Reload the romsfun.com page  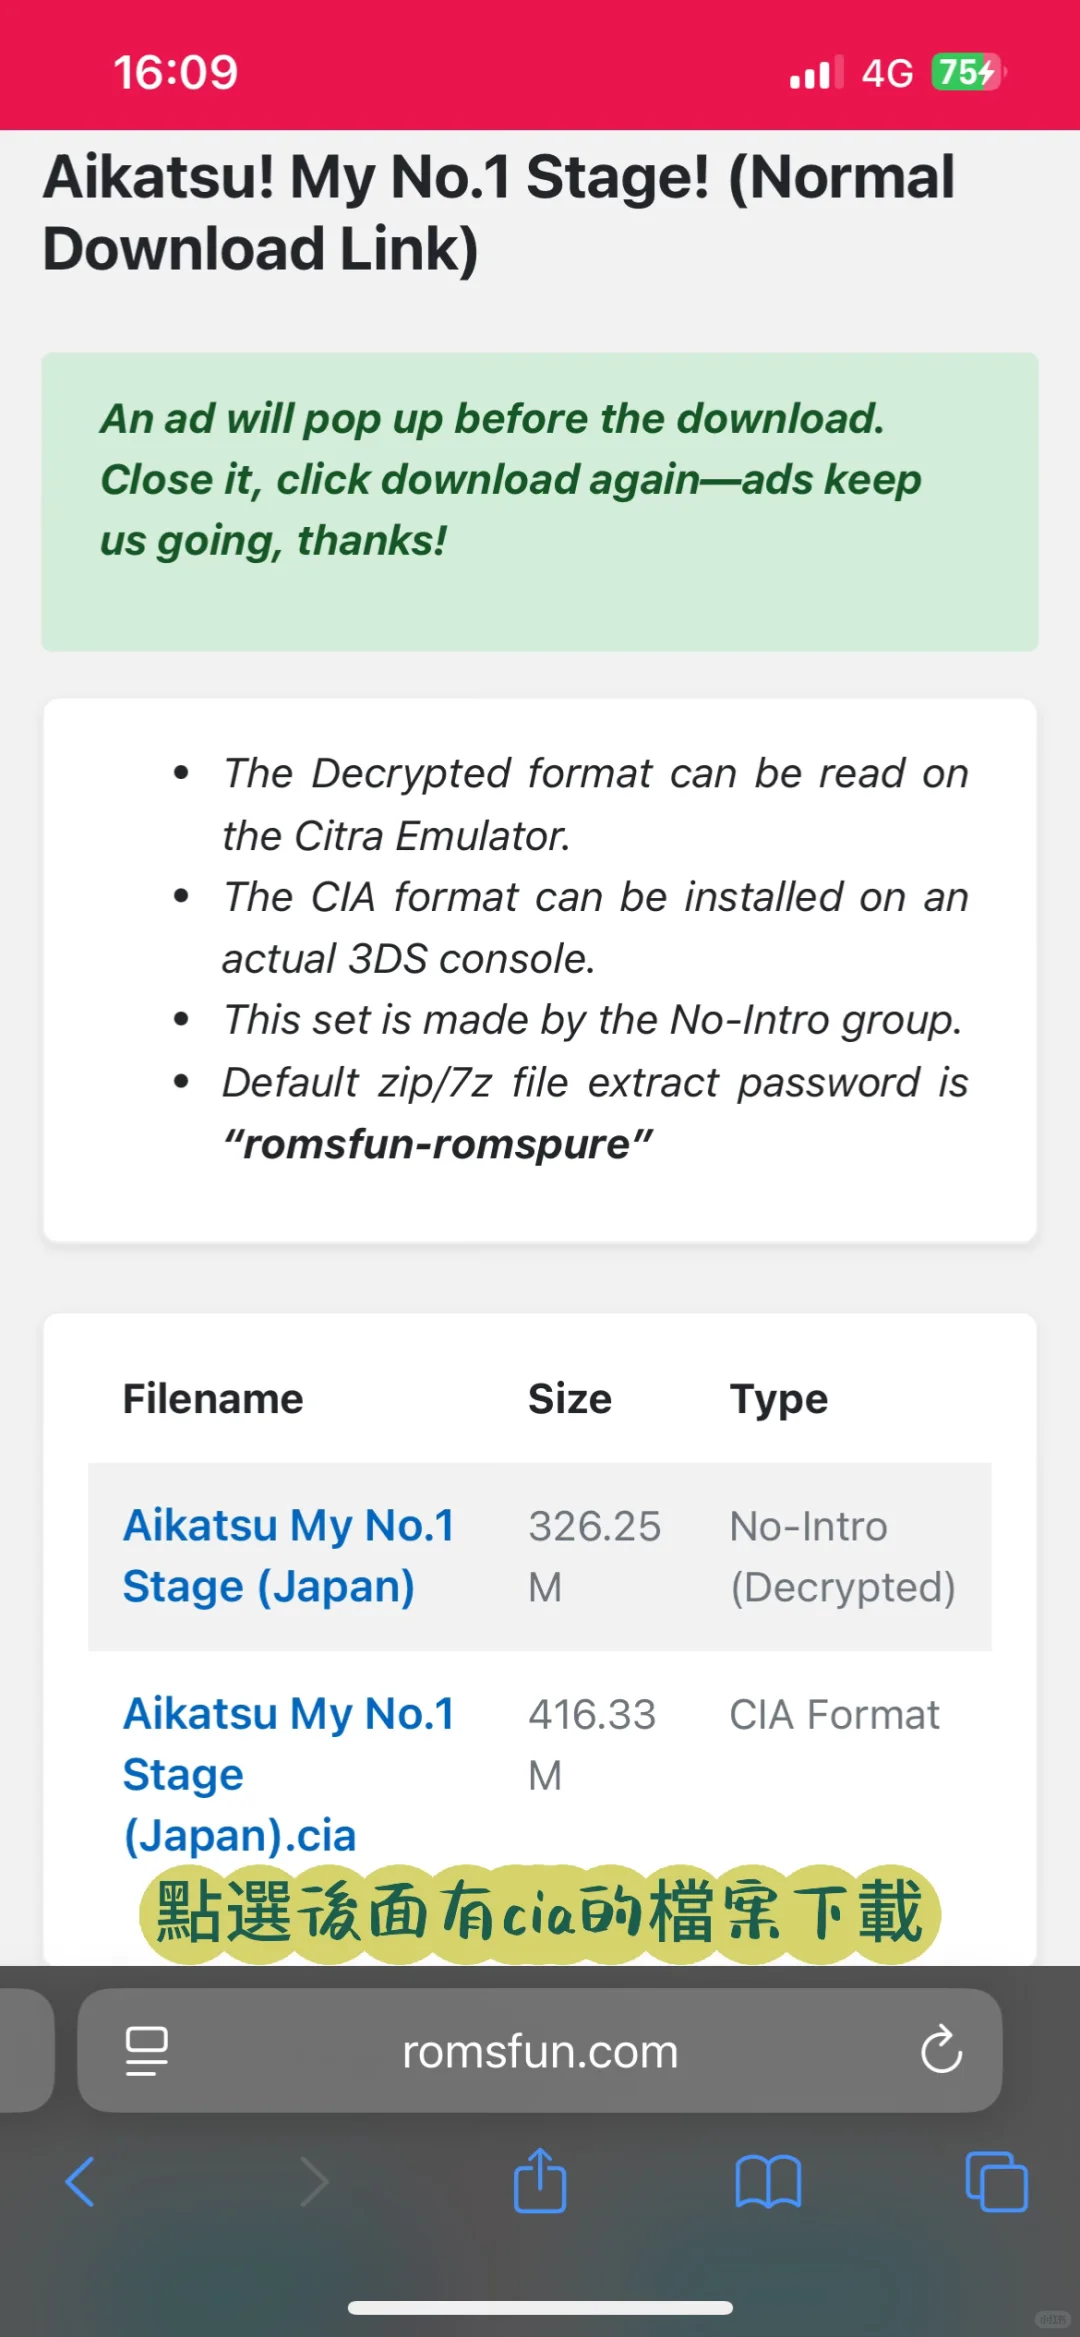pos(941,2050)
